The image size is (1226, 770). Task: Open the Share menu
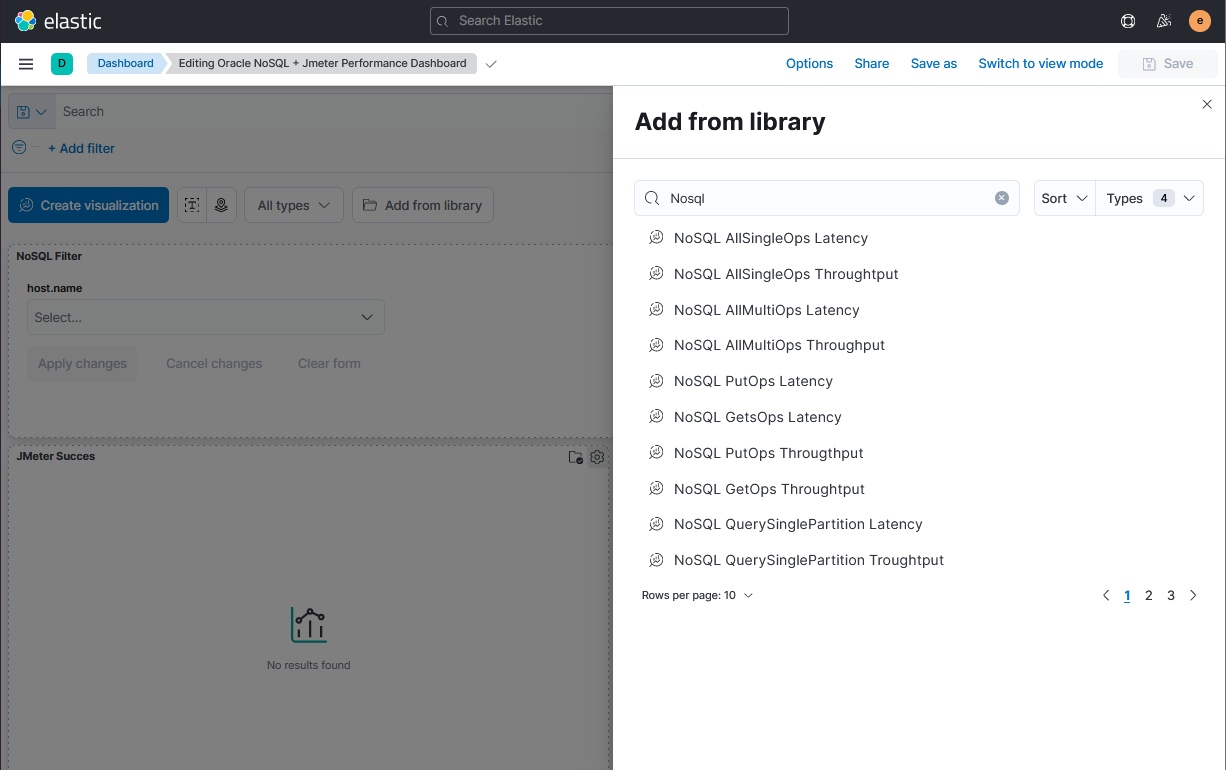pyautogui.click(x=872, y=64)
